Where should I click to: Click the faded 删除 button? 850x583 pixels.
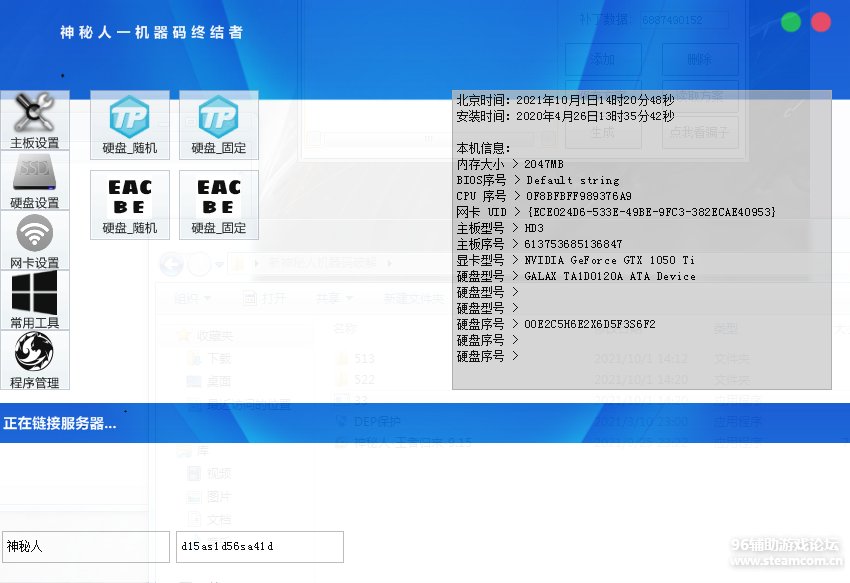pyautogui.click(x=700, y=59)
